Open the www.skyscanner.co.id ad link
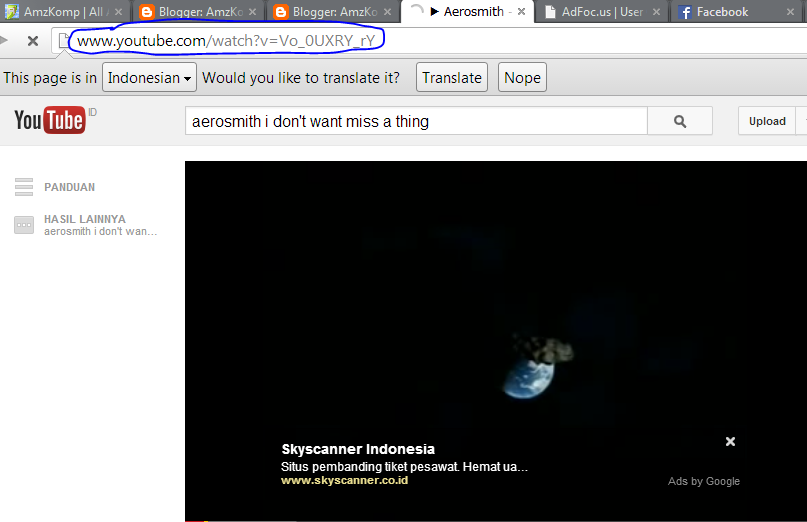Screen dimensions: 807x522 click(344, 480)
